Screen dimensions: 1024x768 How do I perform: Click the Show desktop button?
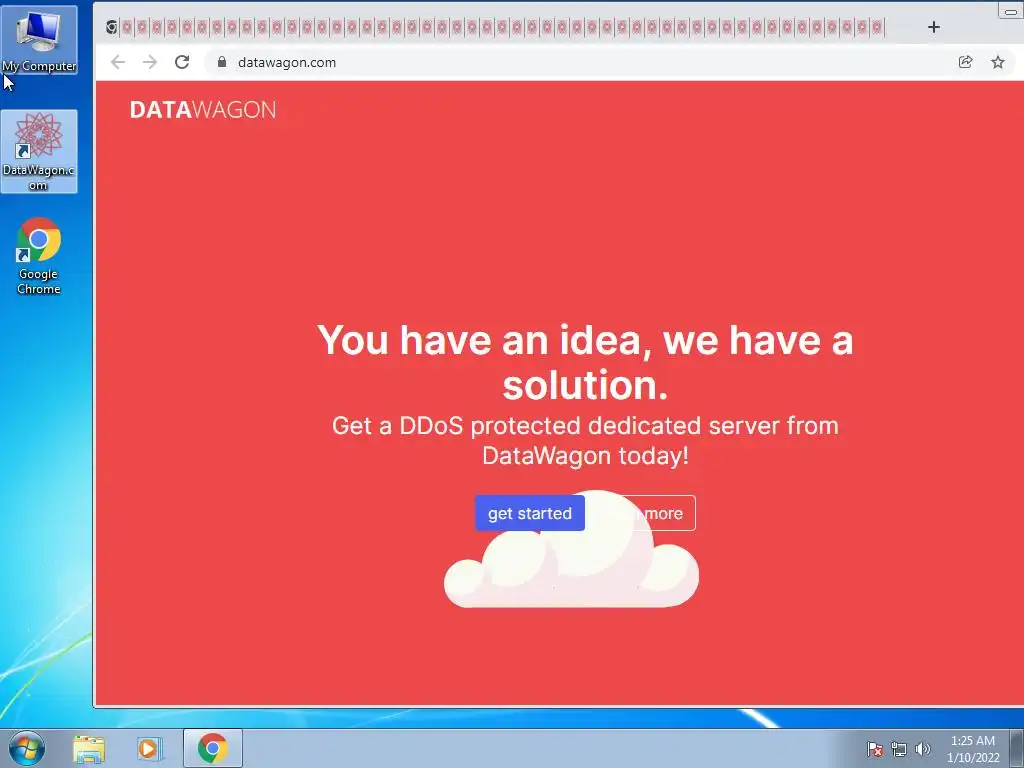(x=1017, y=748)
